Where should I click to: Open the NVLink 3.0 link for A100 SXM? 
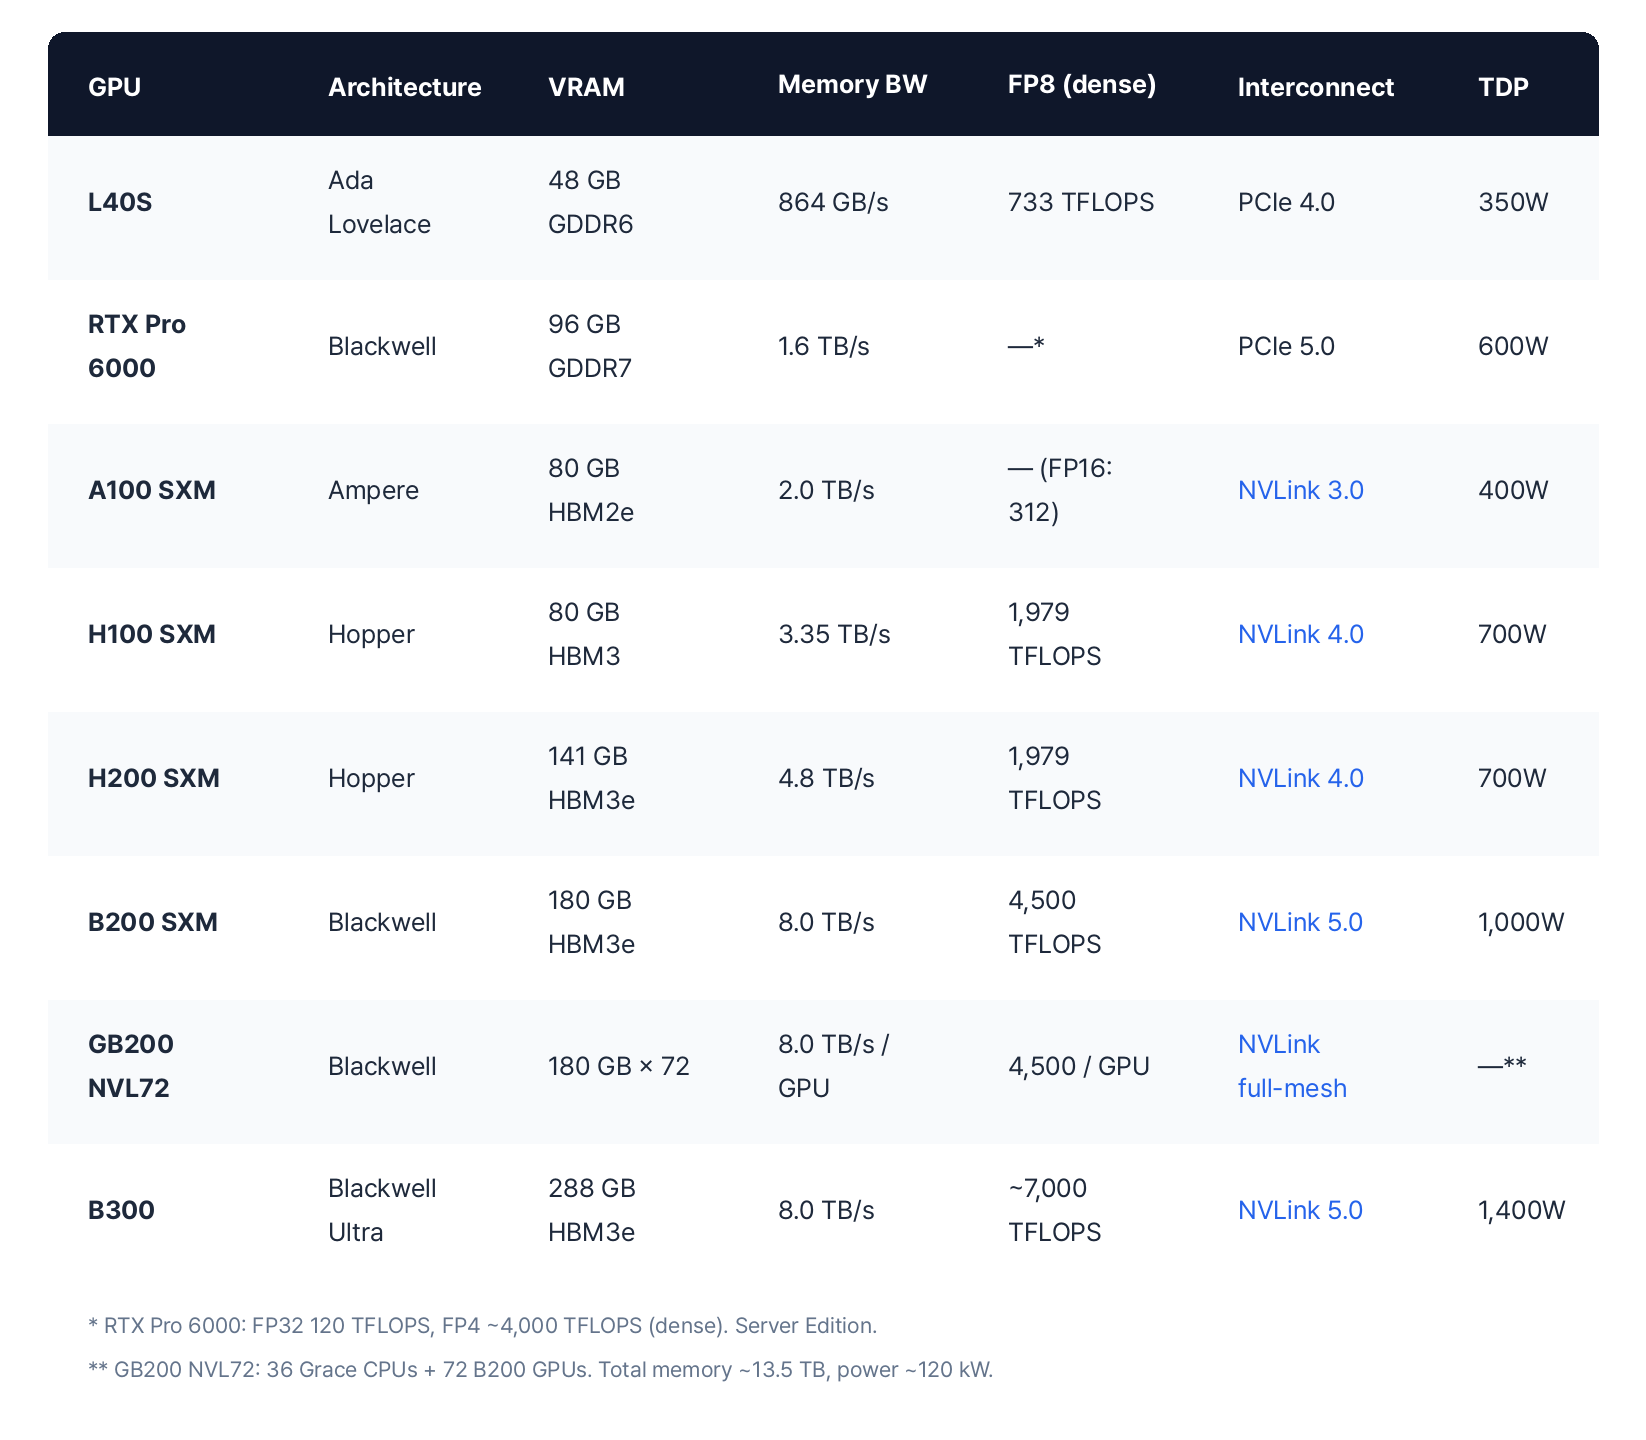point(1300,490)
